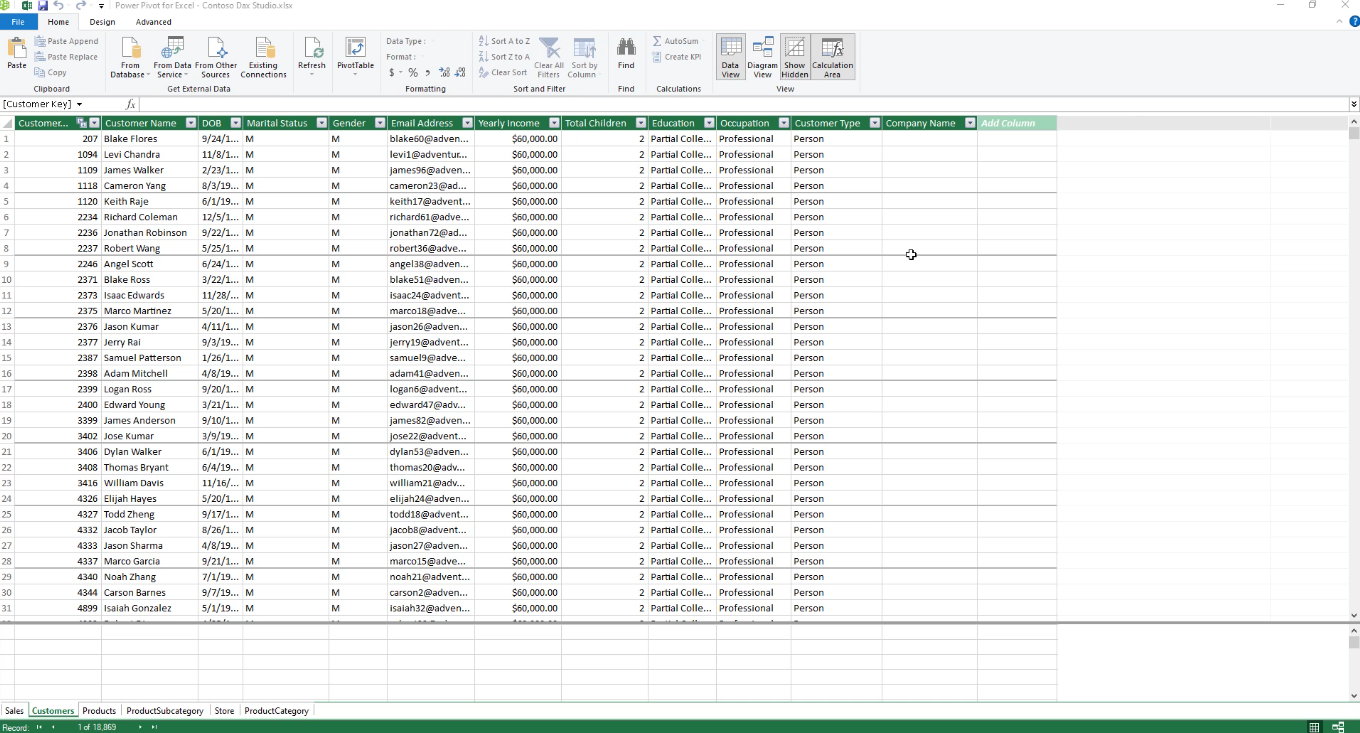1360x733 pixels.
Task: Click Clear Sort
Action: pos(502,73)
